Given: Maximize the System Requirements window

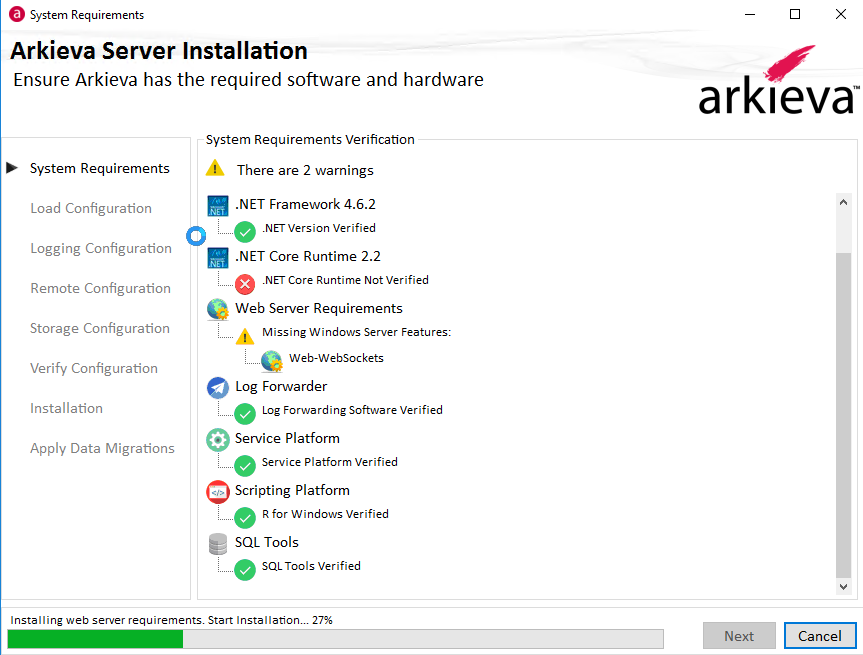Looking at the screenshot, I should (795, 14).
